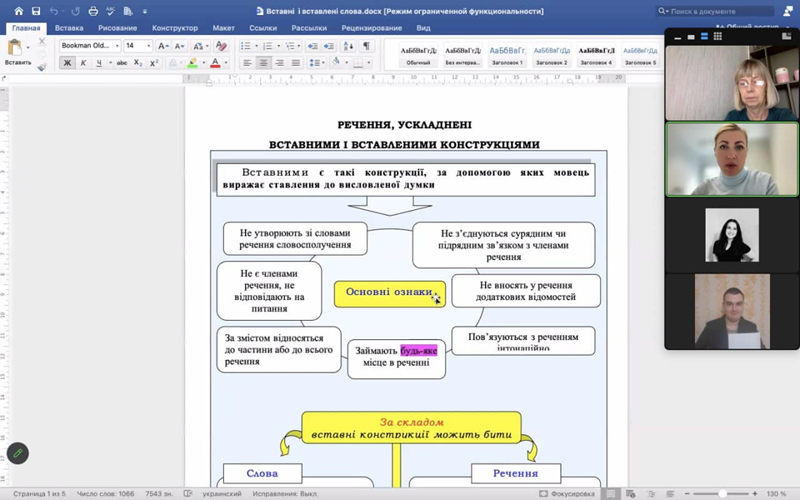800x500 pixels.
Task: Expand font color dropdown arrow
Action: click(226, 63)
